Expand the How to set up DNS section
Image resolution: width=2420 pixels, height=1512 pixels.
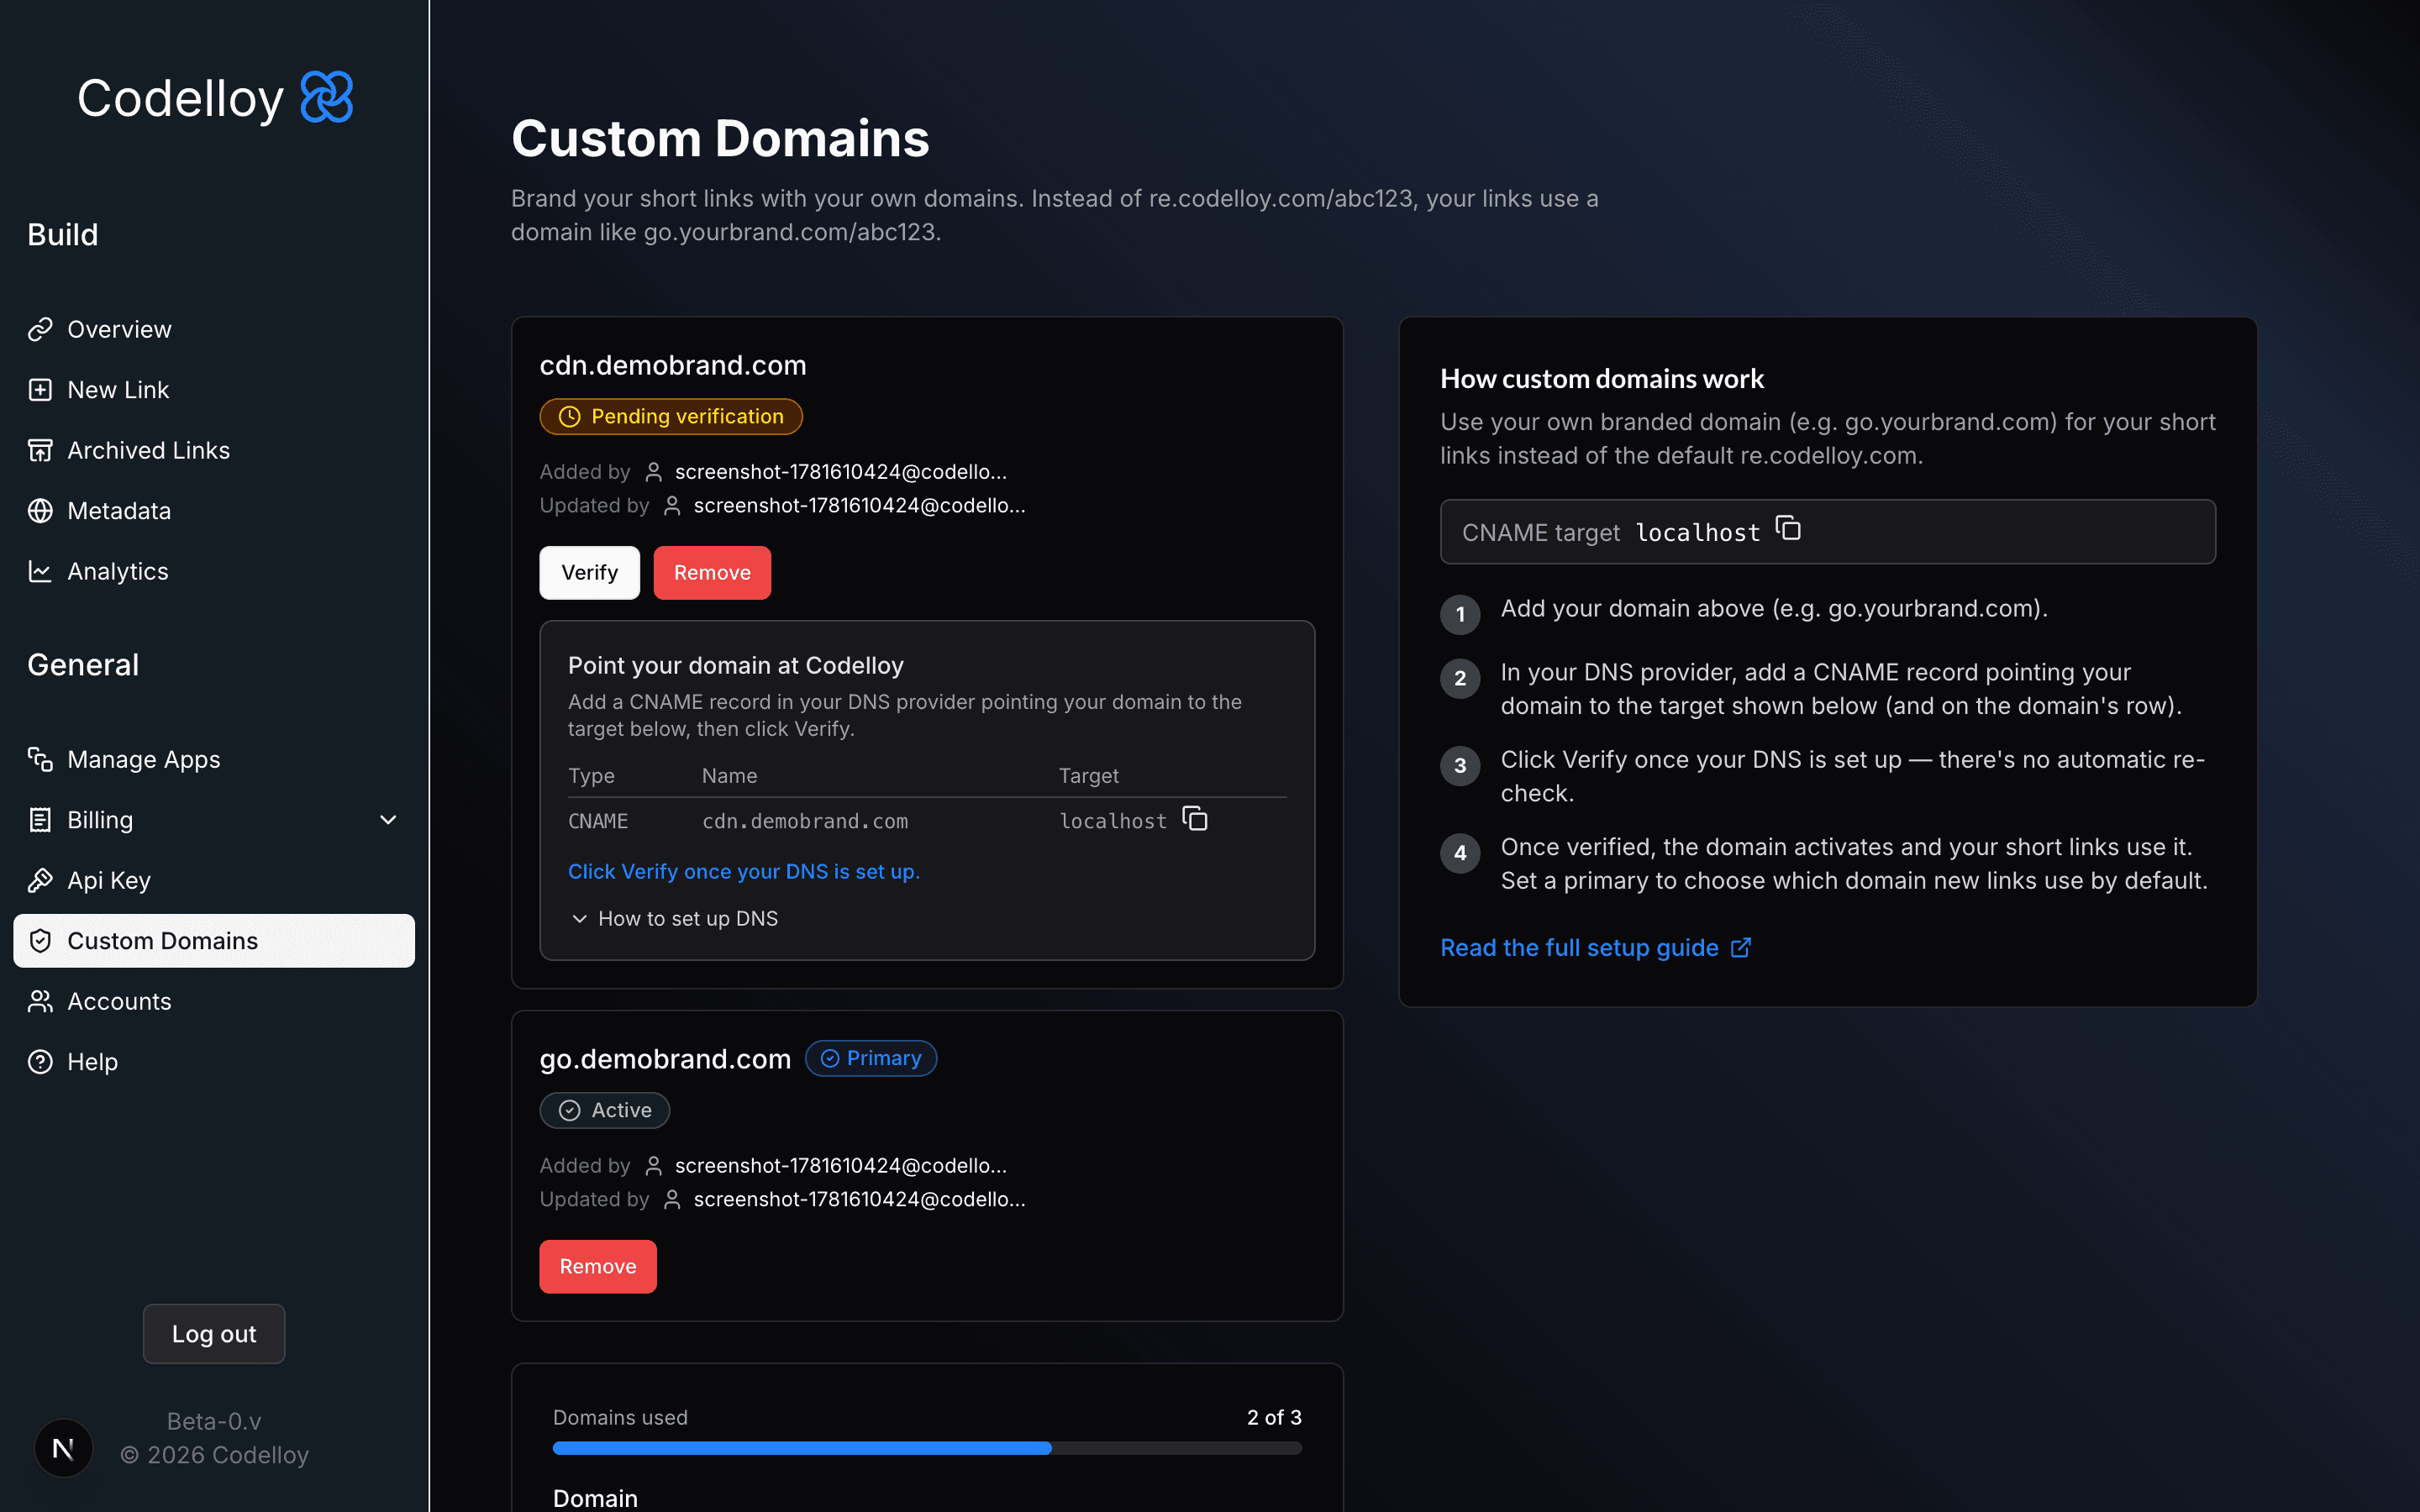click(x=673, y=918)
